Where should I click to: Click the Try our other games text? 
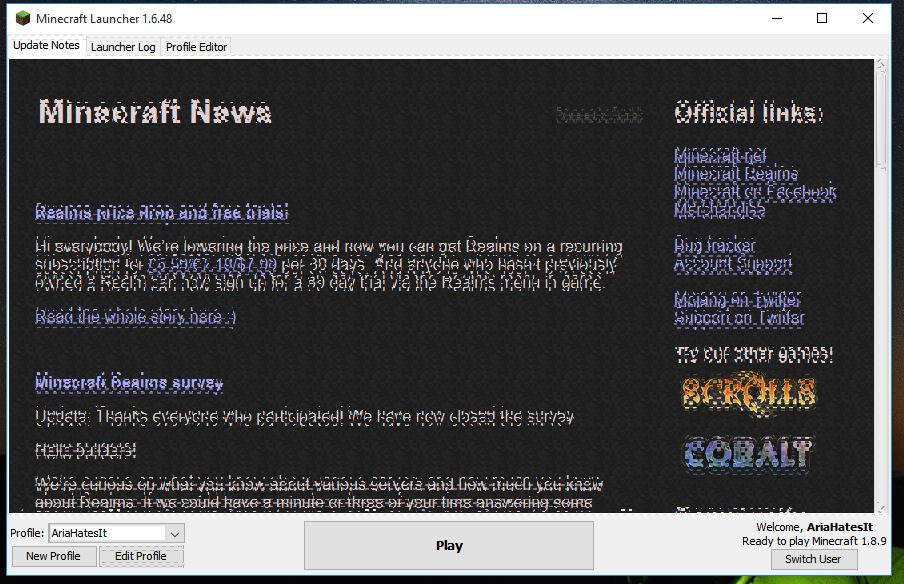pos(754,354)
